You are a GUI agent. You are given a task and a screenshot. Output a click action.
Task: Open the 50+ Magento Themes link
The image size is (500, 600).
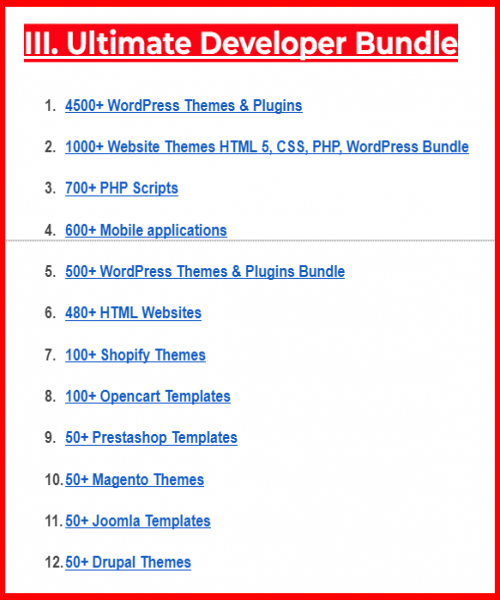[134, 480]
